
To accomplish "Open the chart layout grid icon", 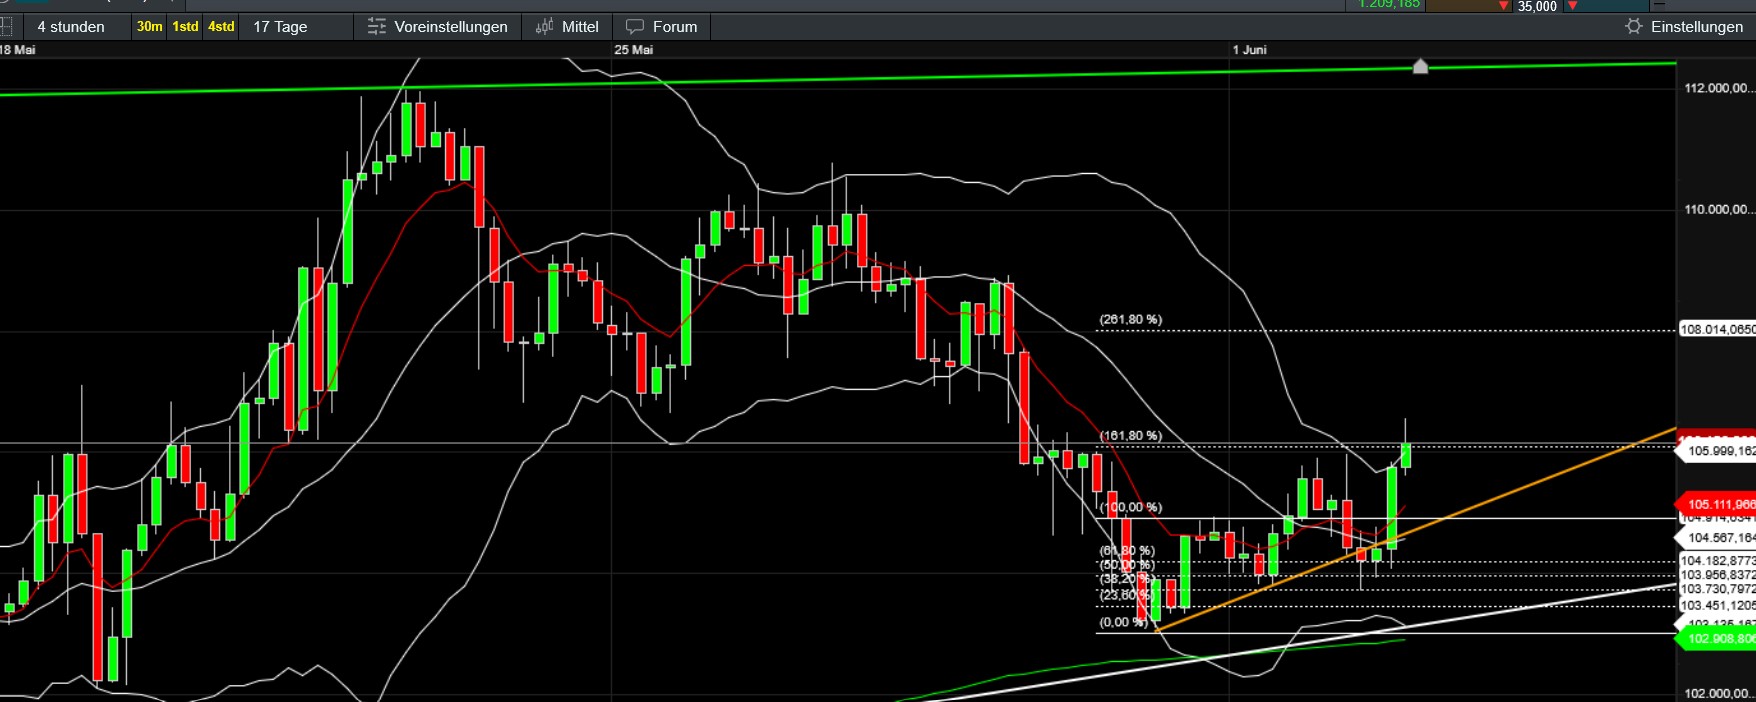I will click(5, 27).
